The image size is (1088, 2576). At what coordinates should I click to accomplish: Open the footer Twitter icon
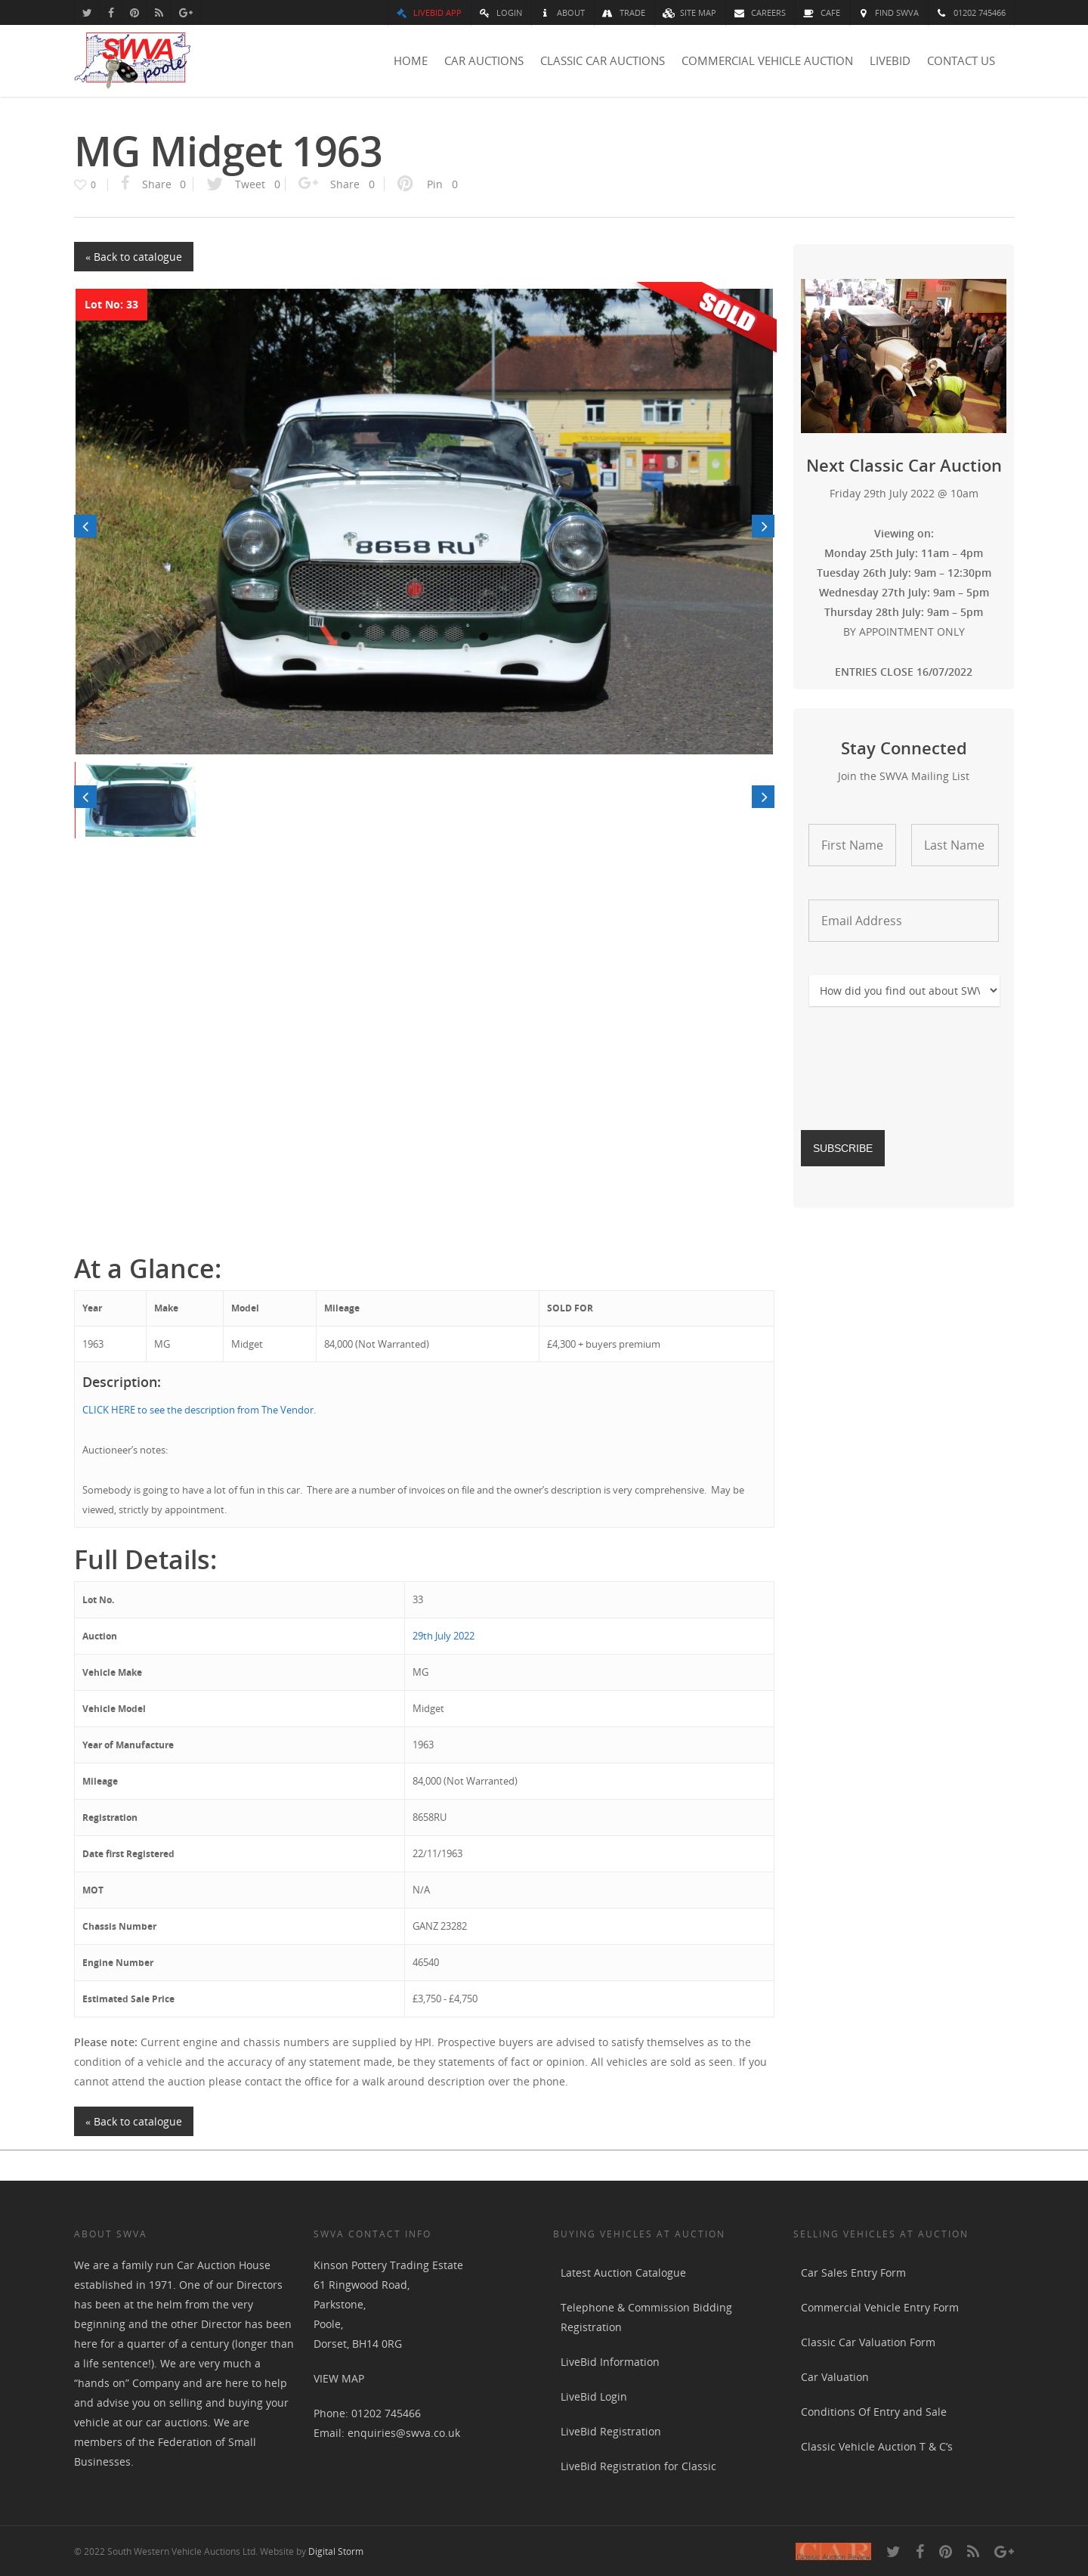pos(893,2552)
